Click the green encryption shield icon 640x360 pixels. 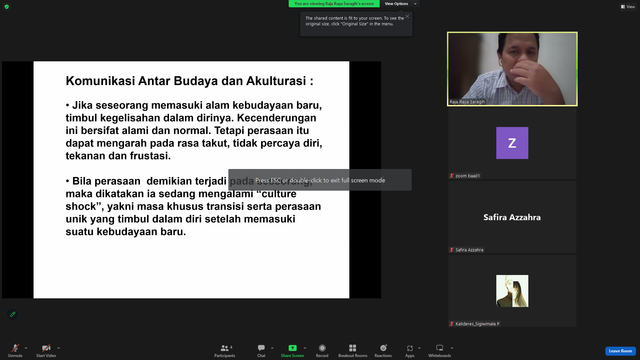tap(7, 7)
